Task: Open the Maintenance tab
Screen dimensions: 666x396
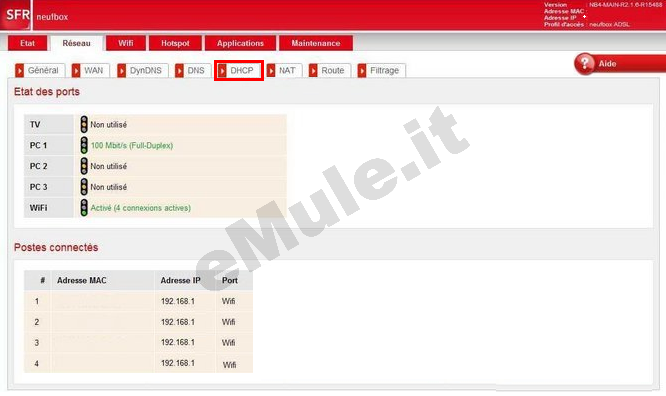Action: pos(316,43)
